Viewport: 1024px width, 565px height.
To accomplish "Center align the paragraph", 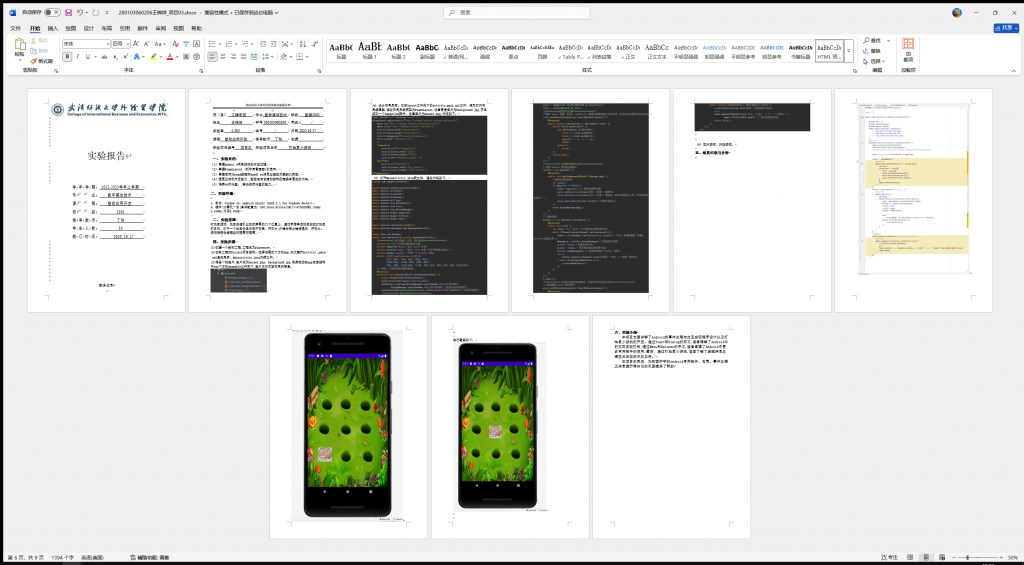I will point(223,57).
